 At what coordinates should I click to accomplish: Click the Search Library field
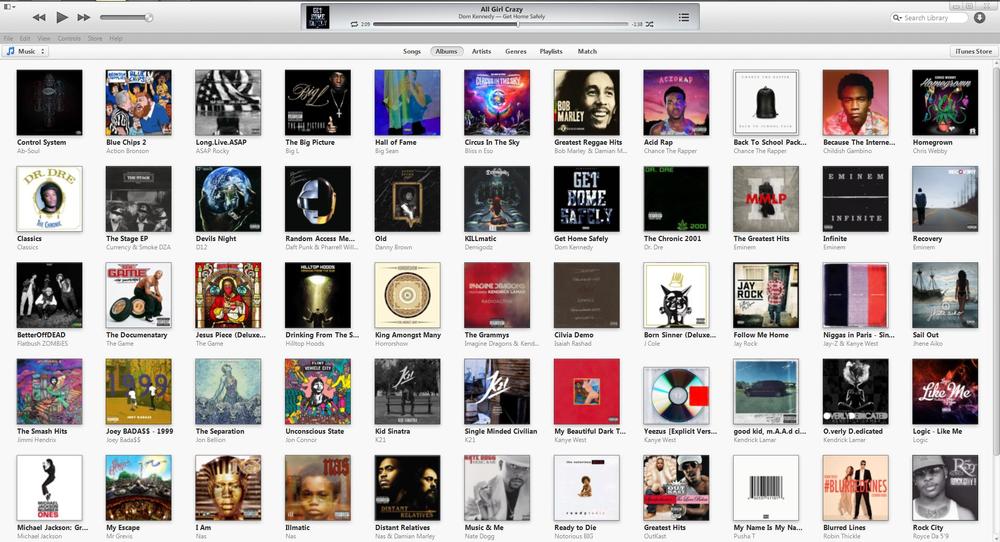click(929, 18)
